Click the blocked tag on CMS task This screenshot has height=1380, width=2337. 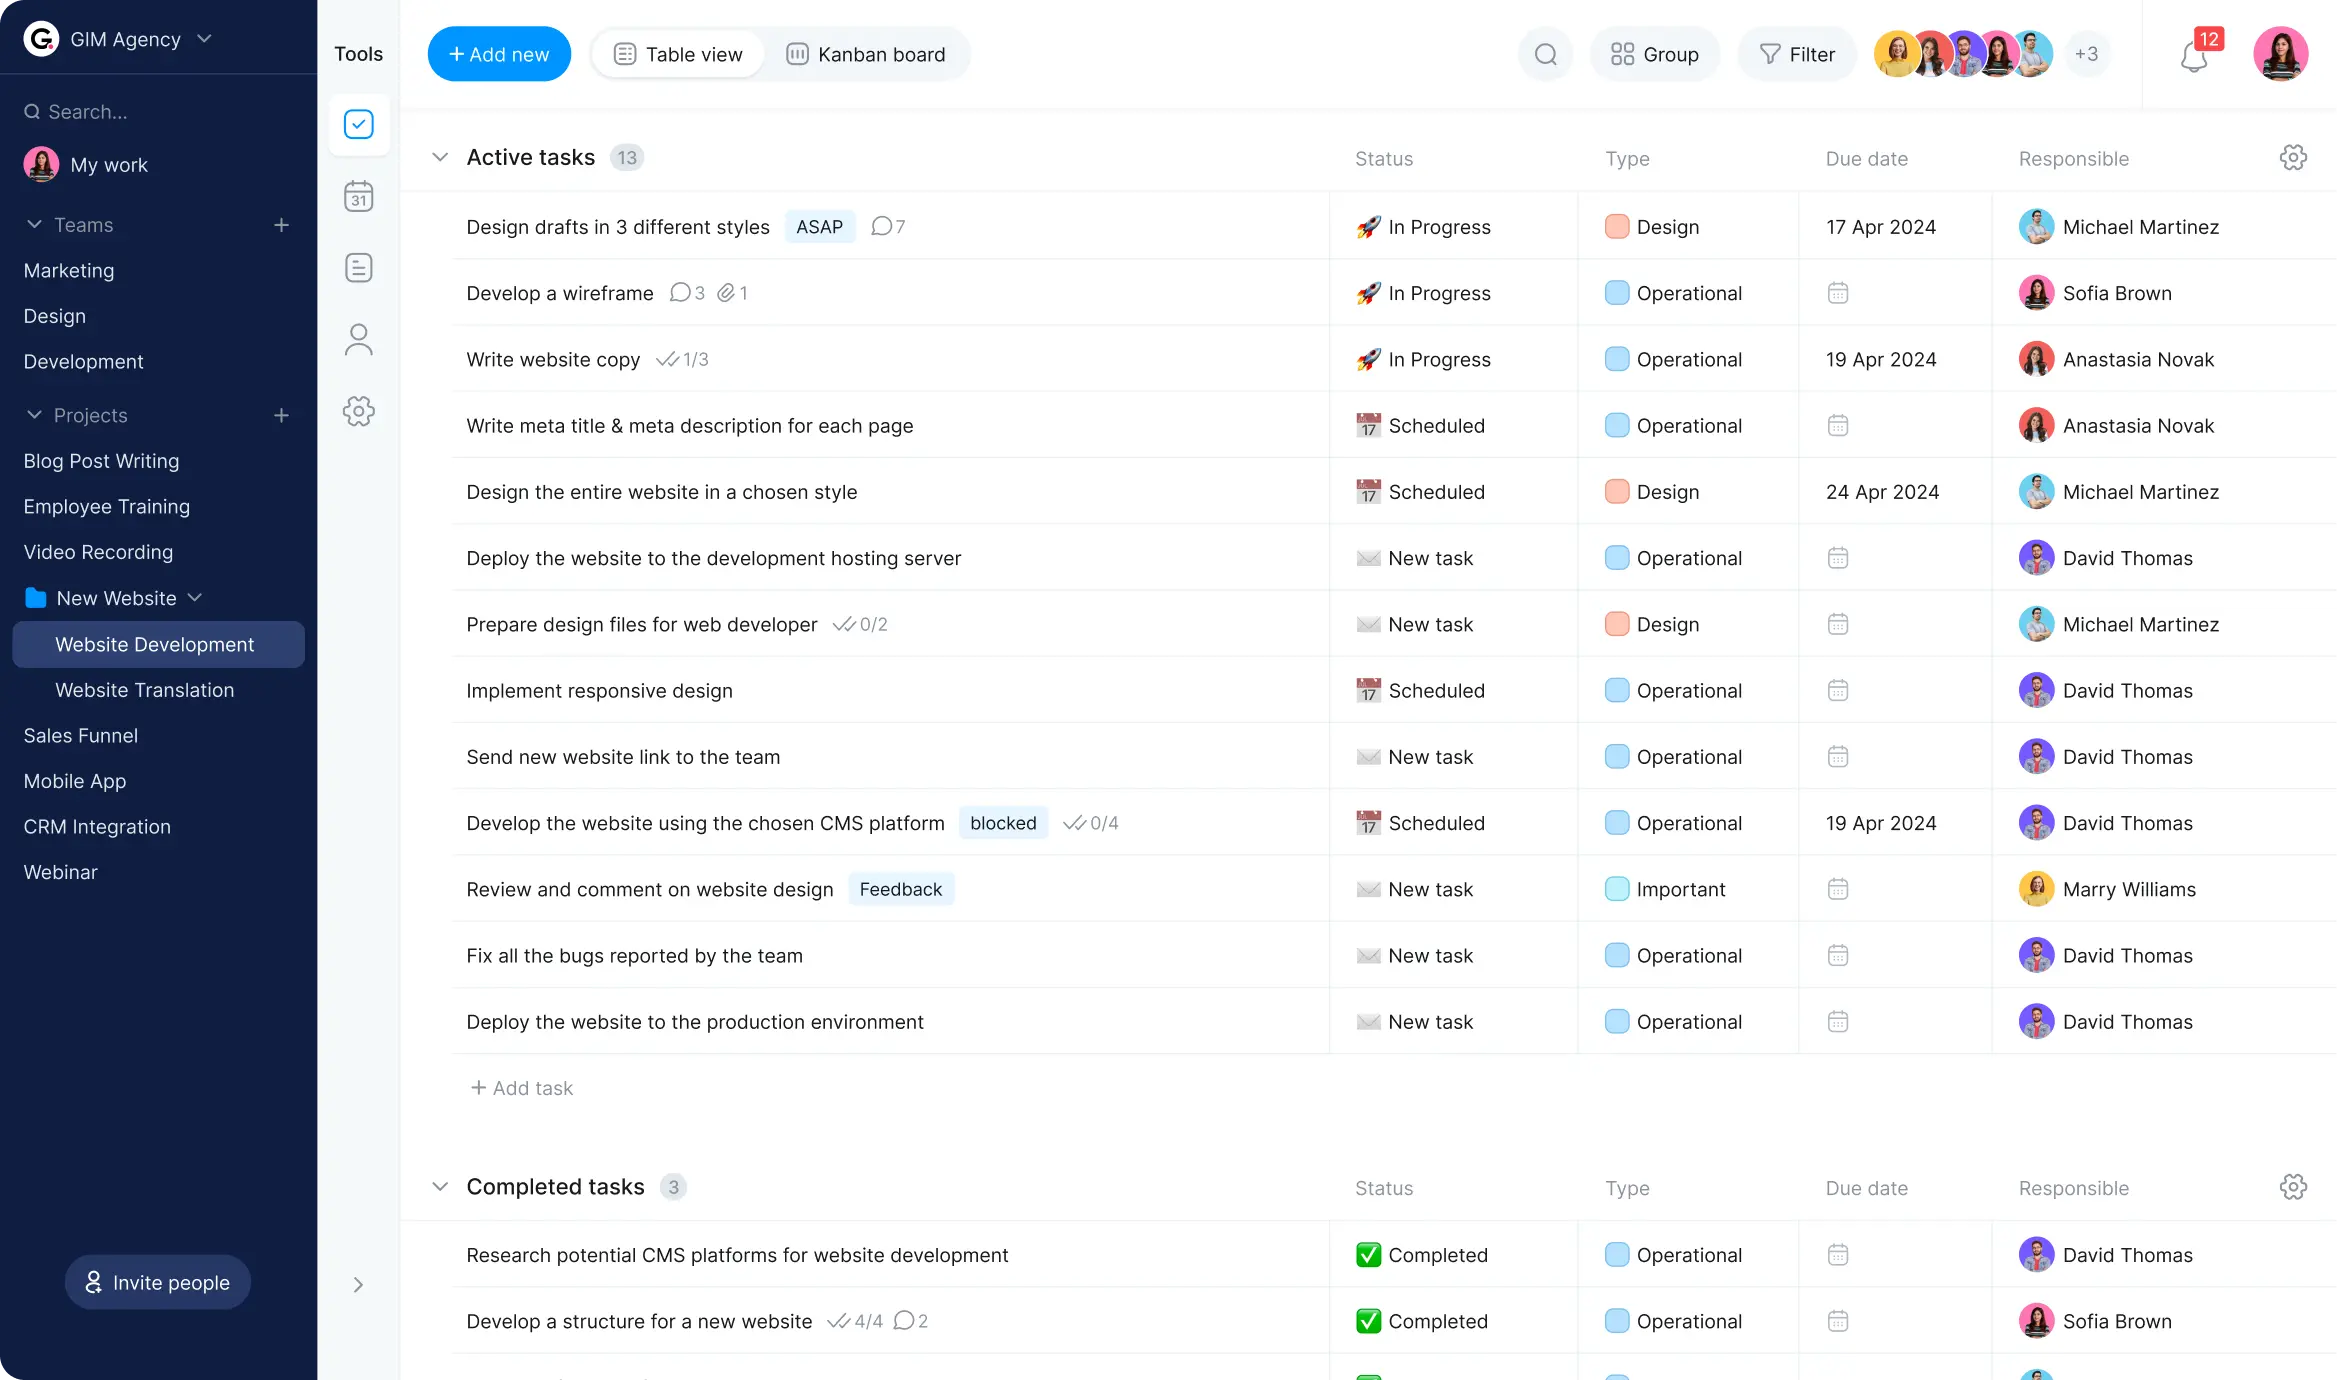point(1003,823)
